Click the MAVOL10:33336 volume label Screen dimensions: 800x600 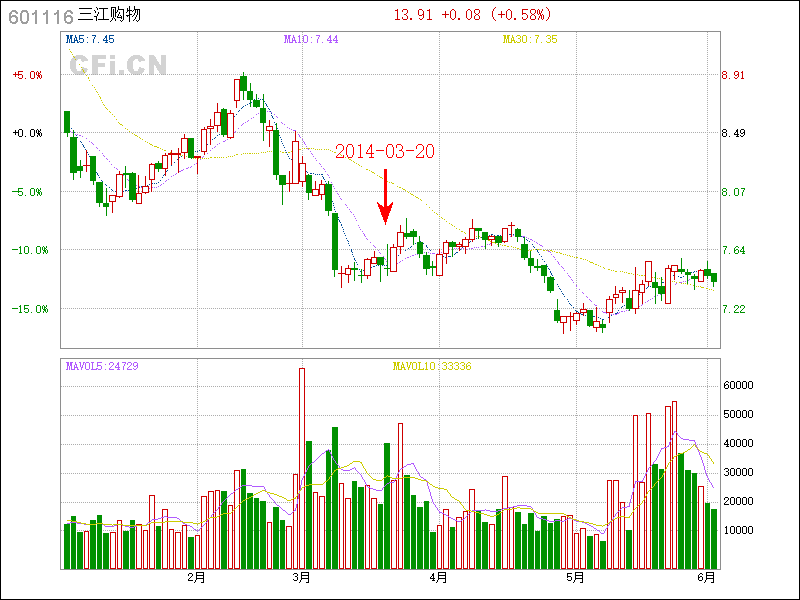pyautogui.click(x=431, y=366)
